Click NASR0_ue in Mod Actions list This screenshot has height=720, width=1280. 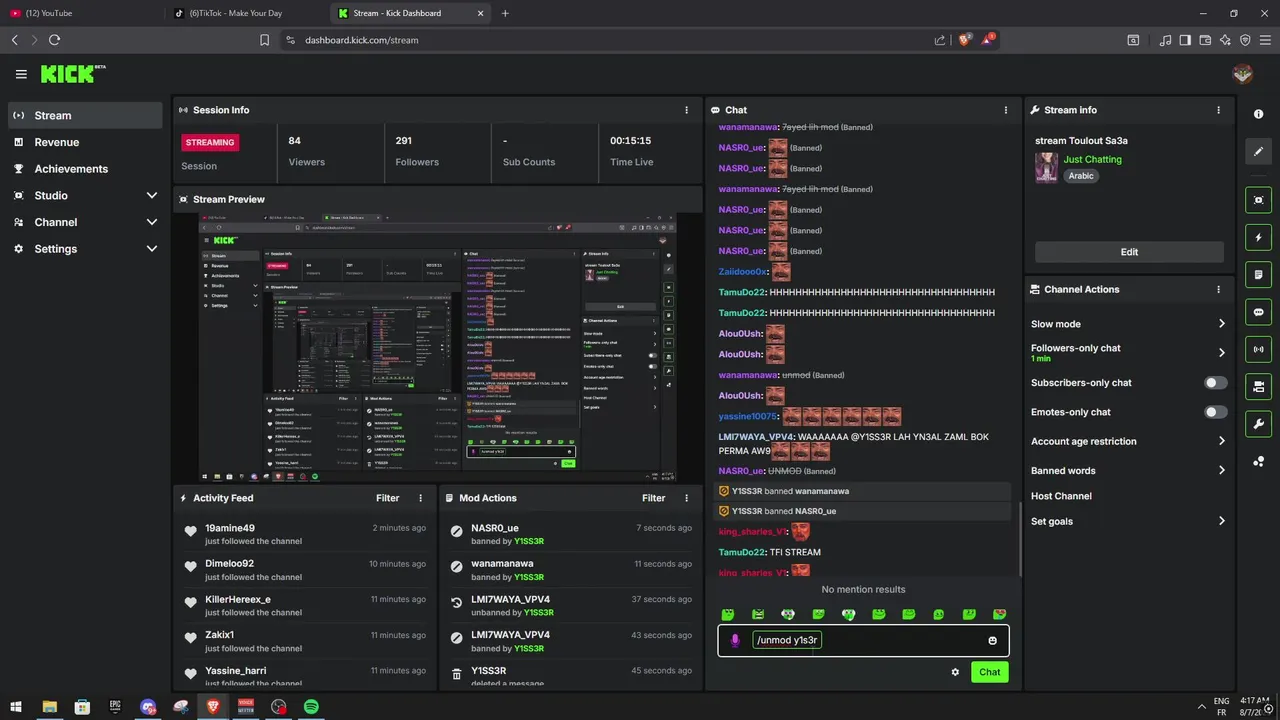(x=495, y=528)
